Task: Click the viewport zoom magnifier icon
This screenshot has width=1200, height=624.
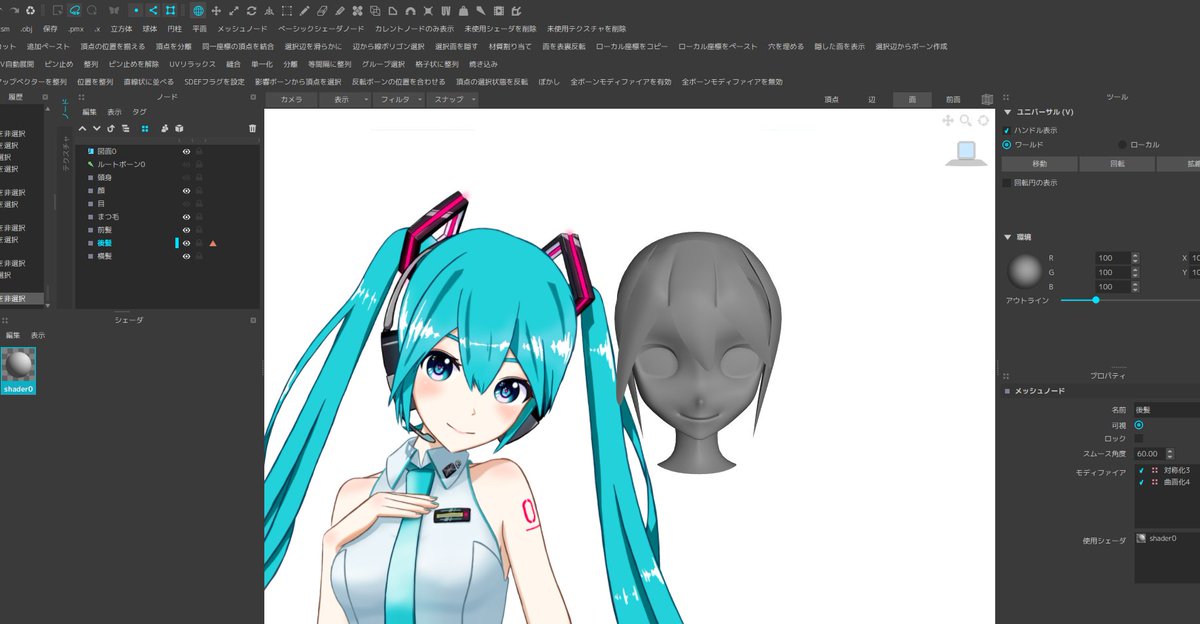Action: 965,120
